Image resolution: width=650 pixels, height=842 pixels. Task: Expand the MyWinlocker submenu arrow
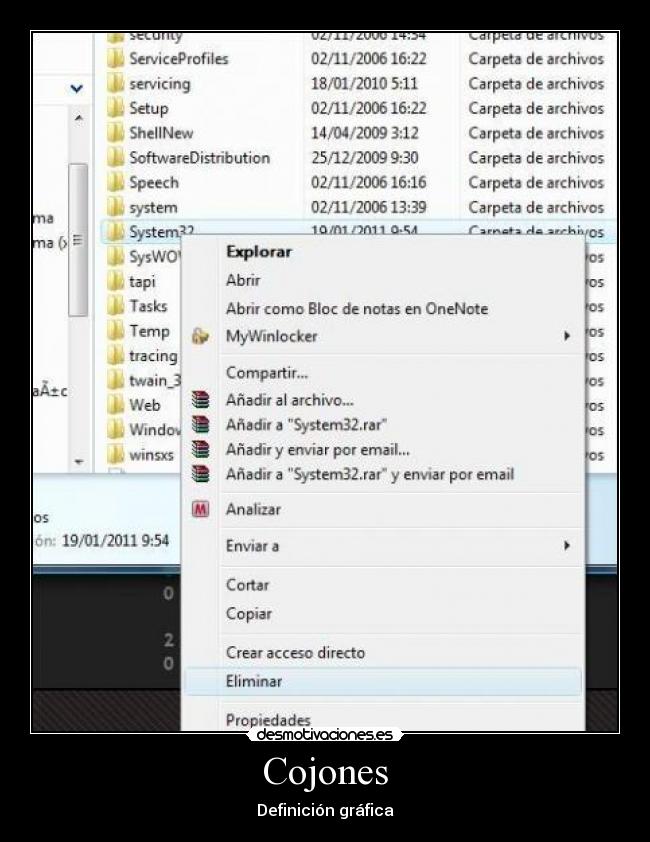(567, 336)
